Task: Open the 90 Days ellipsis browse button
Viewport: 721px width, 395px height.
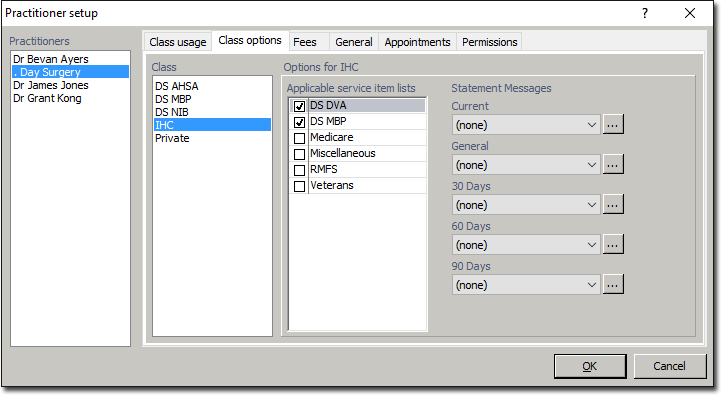Action: pyautogui.click(x=613, y=285)
